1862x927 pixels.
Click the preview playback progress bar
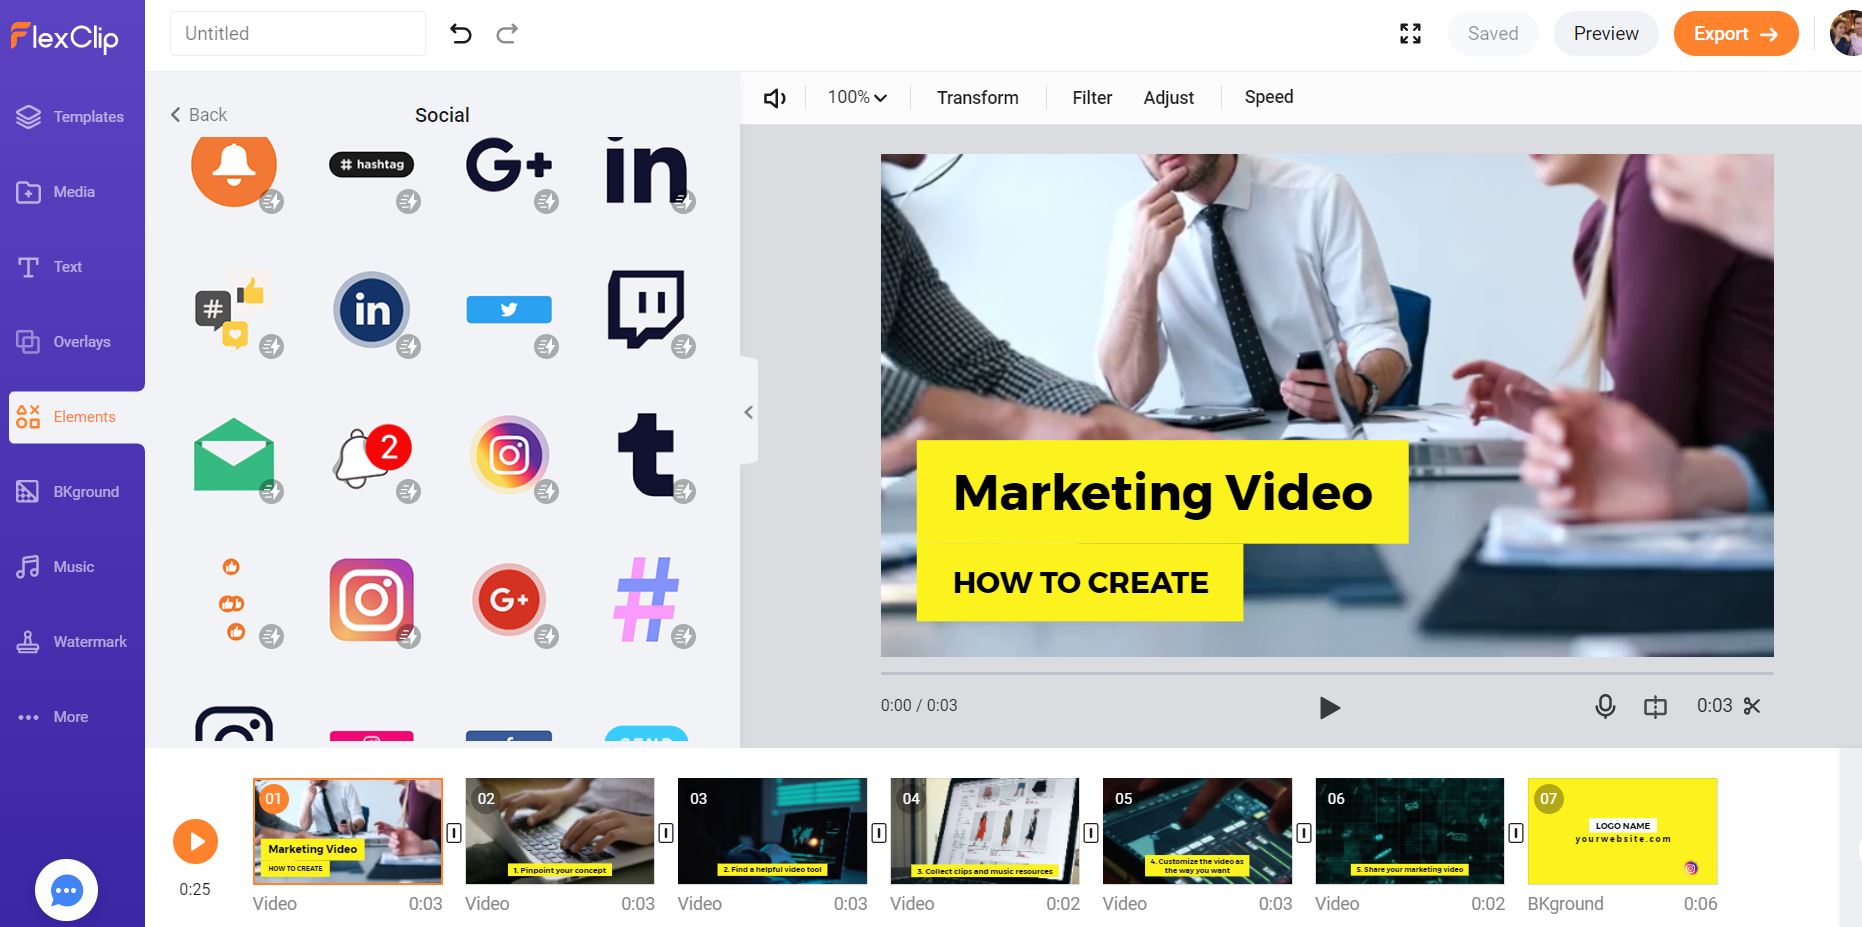(1327, 673)
